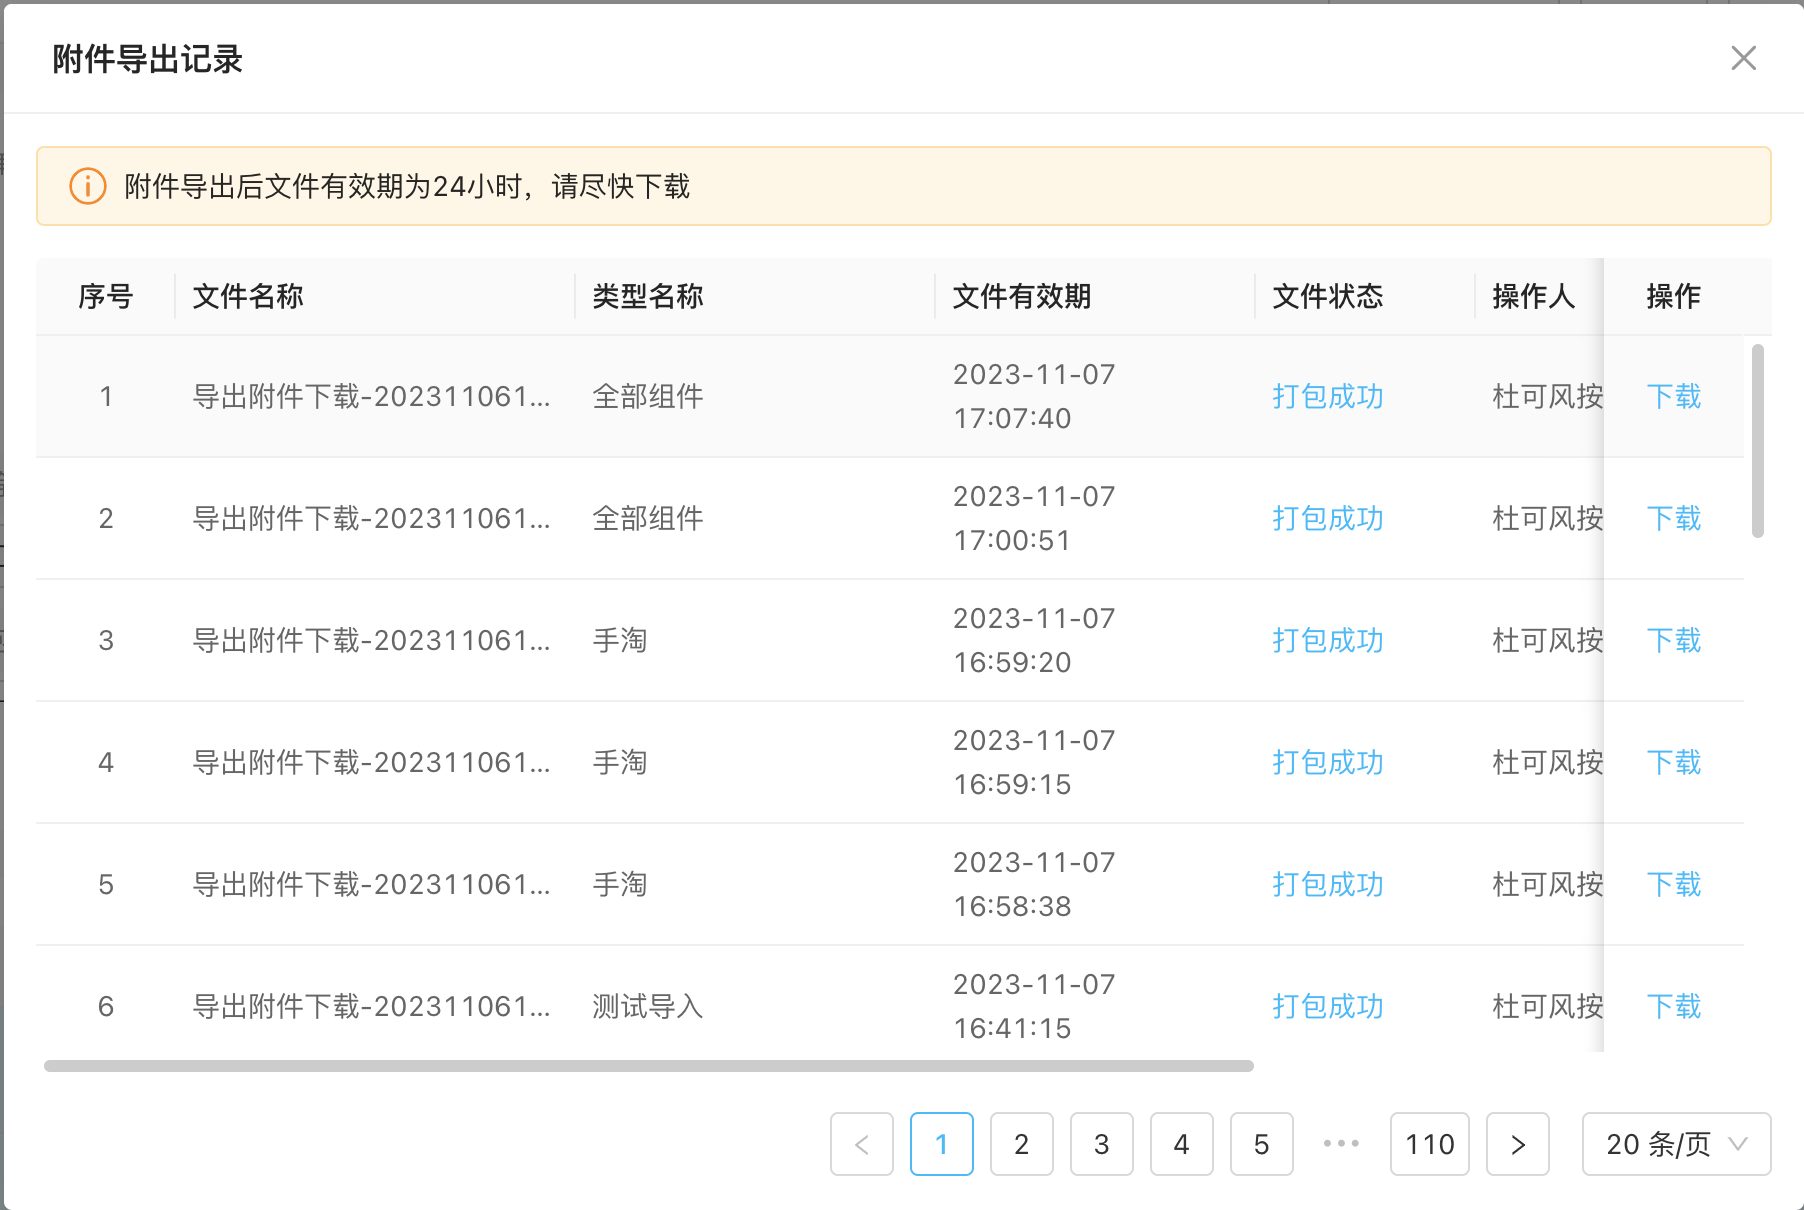Click the orange info icon in the notice banner
This screenshot has width=1804, height=1210.
(88, 186)
